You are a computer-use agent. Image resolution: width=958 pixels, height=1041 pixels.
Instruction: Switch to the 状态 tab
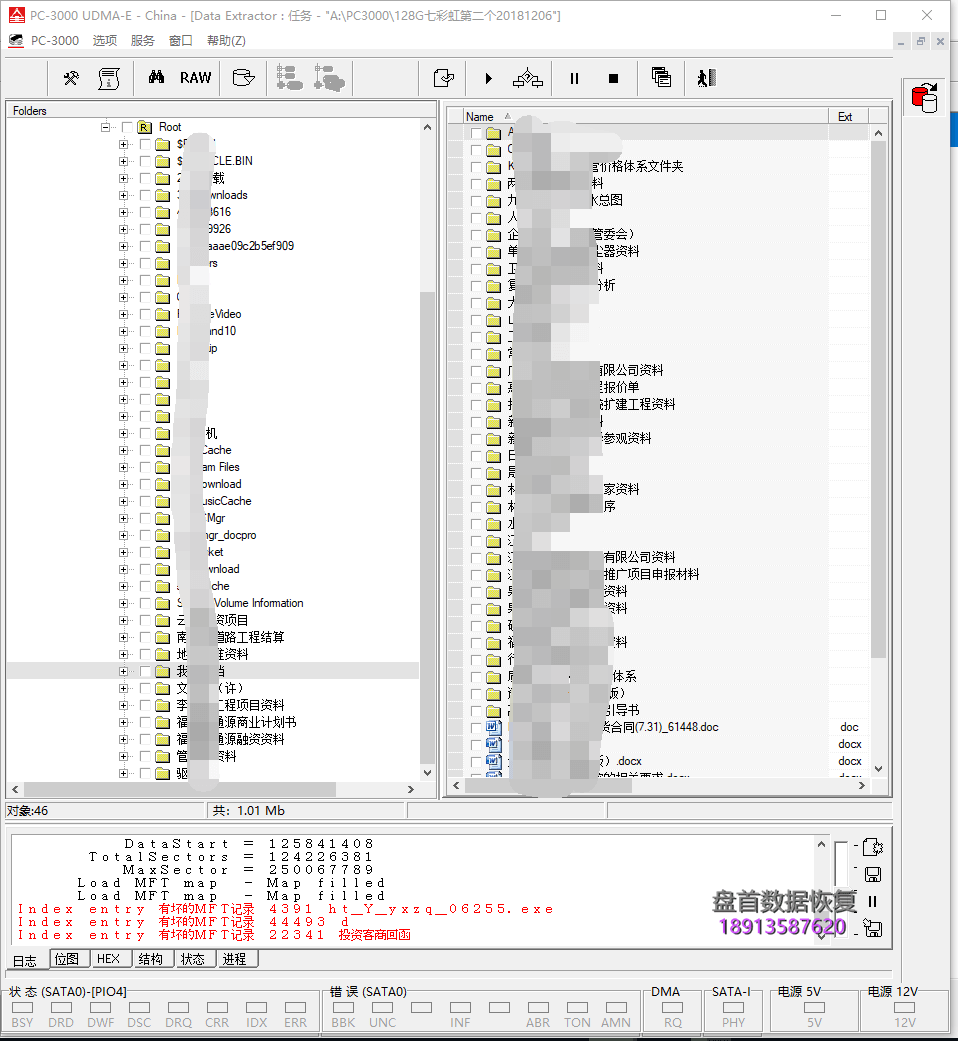click(193, 959)
